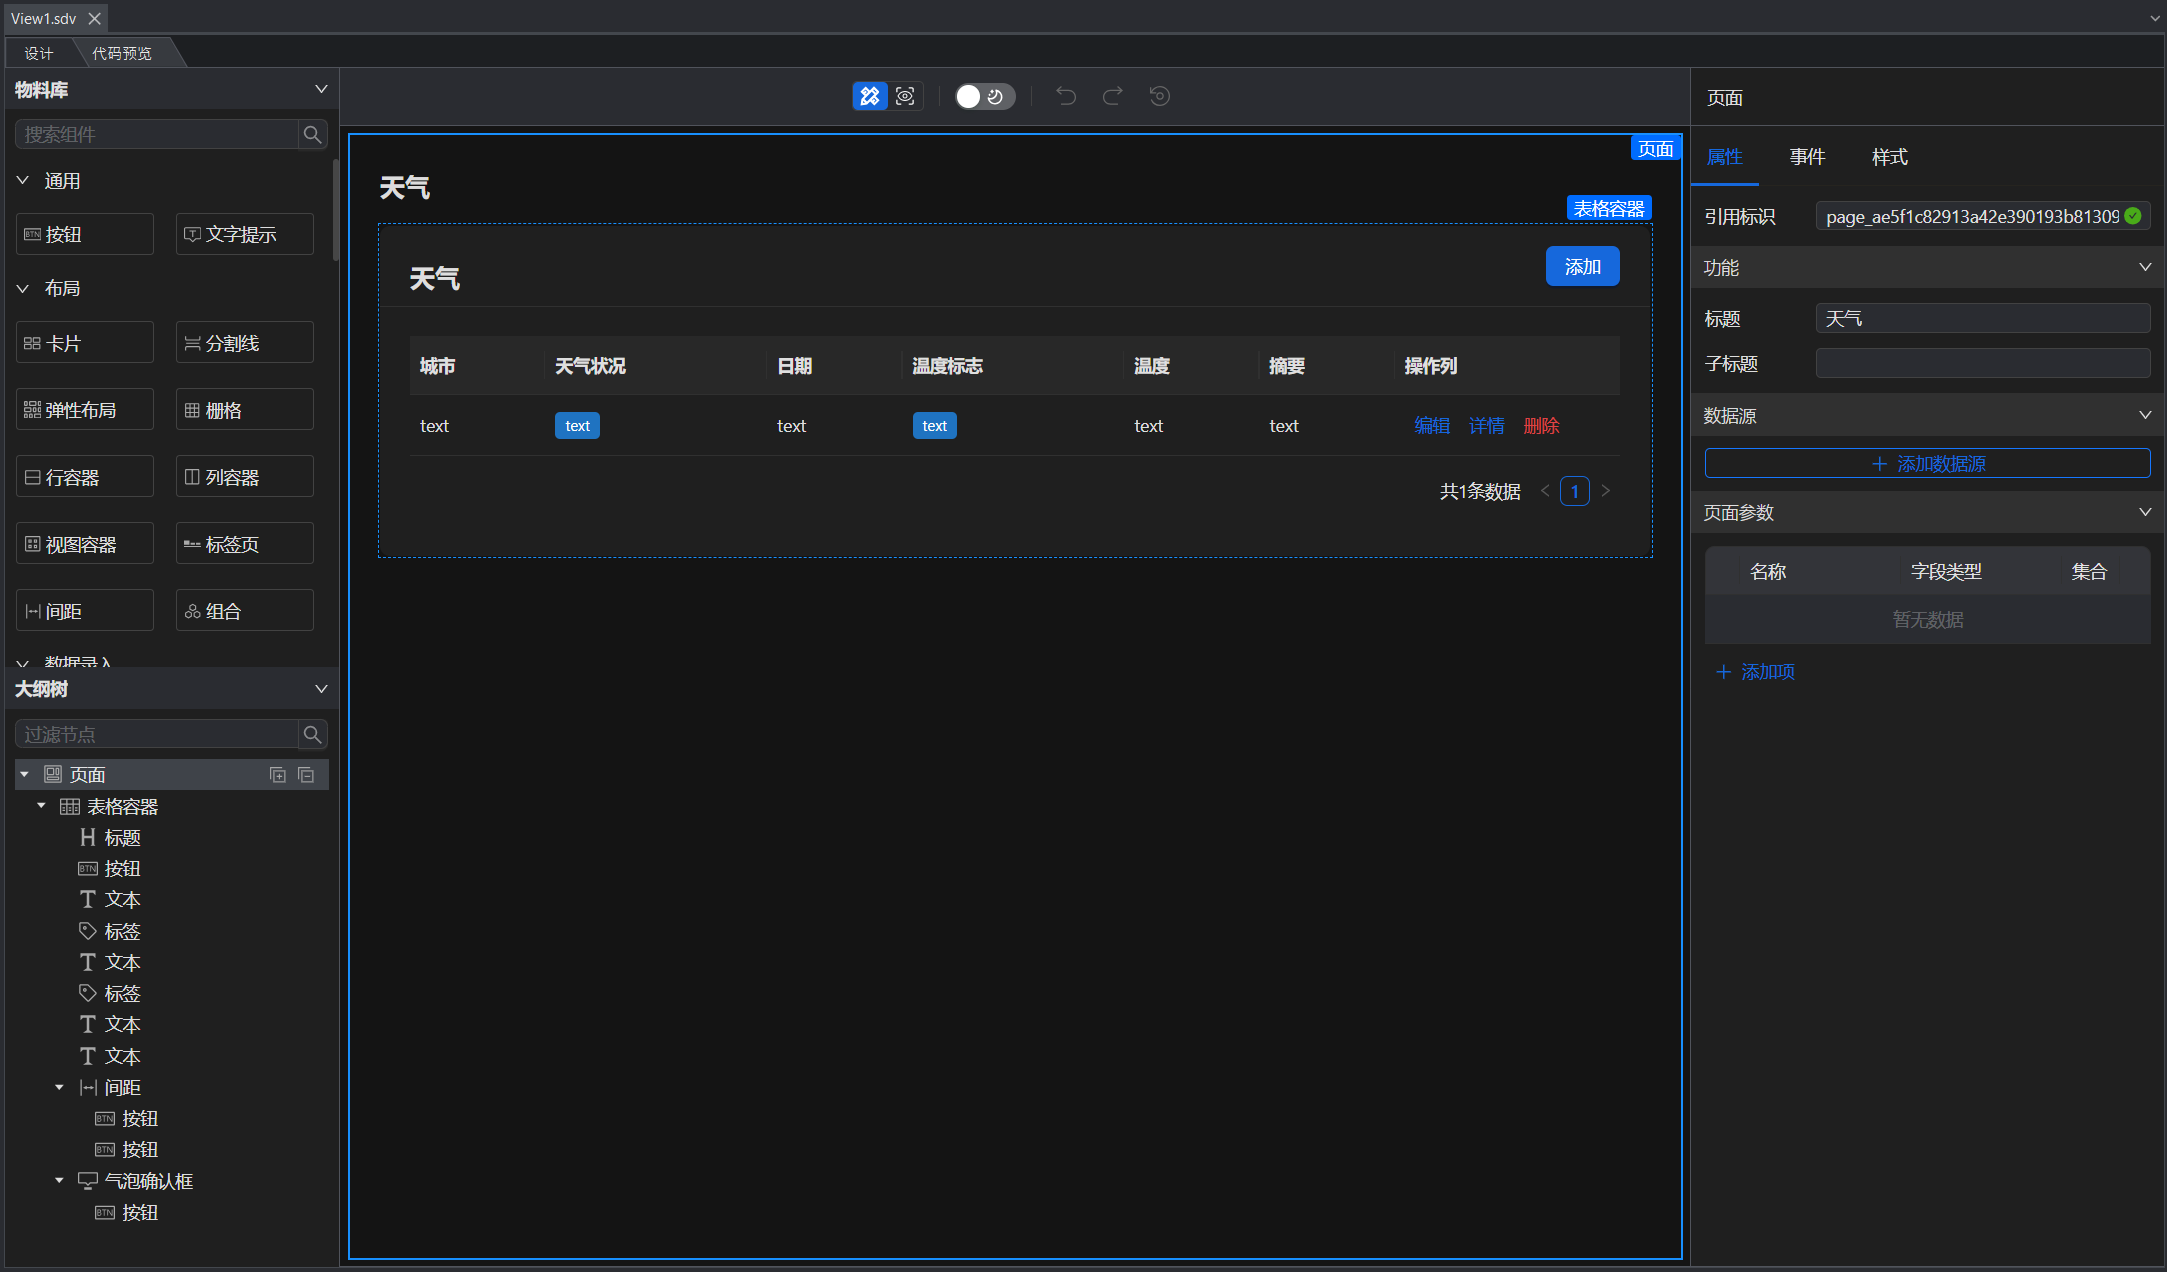Viewport: 2167px width, 1272px height.
Task: Select the 标签页 component
Action: point(245,544)
